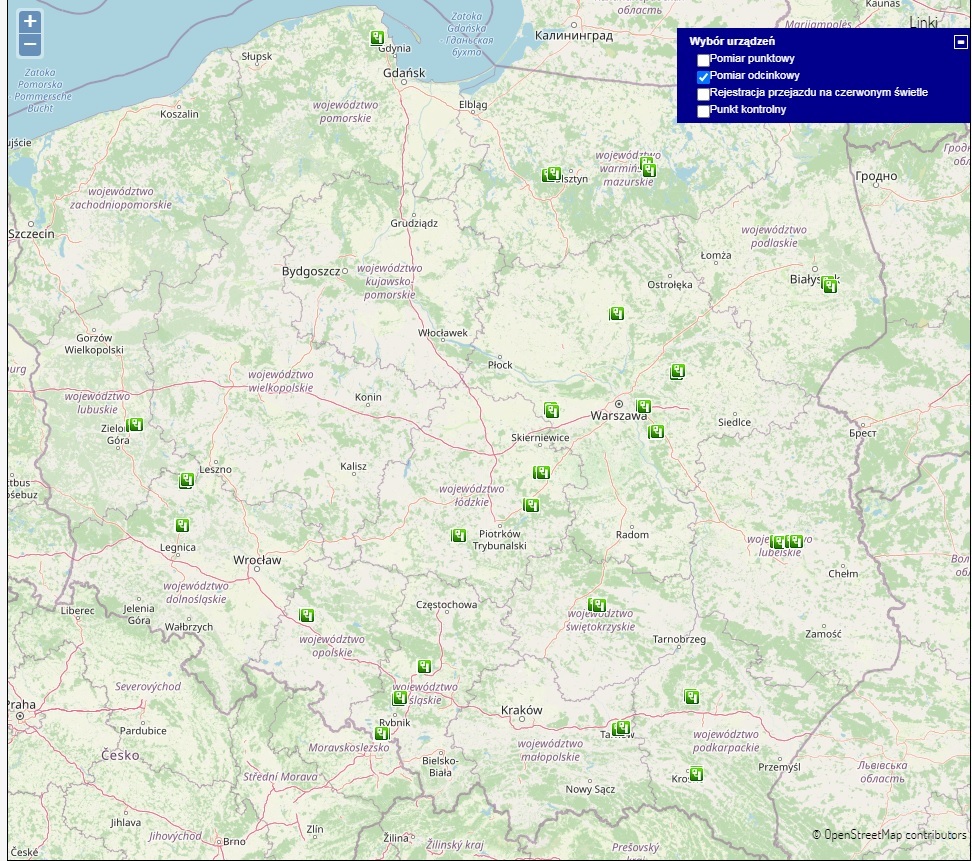Click the Szczecin city label
This screenshot has width=972, height=861.
tap(32, 234)
